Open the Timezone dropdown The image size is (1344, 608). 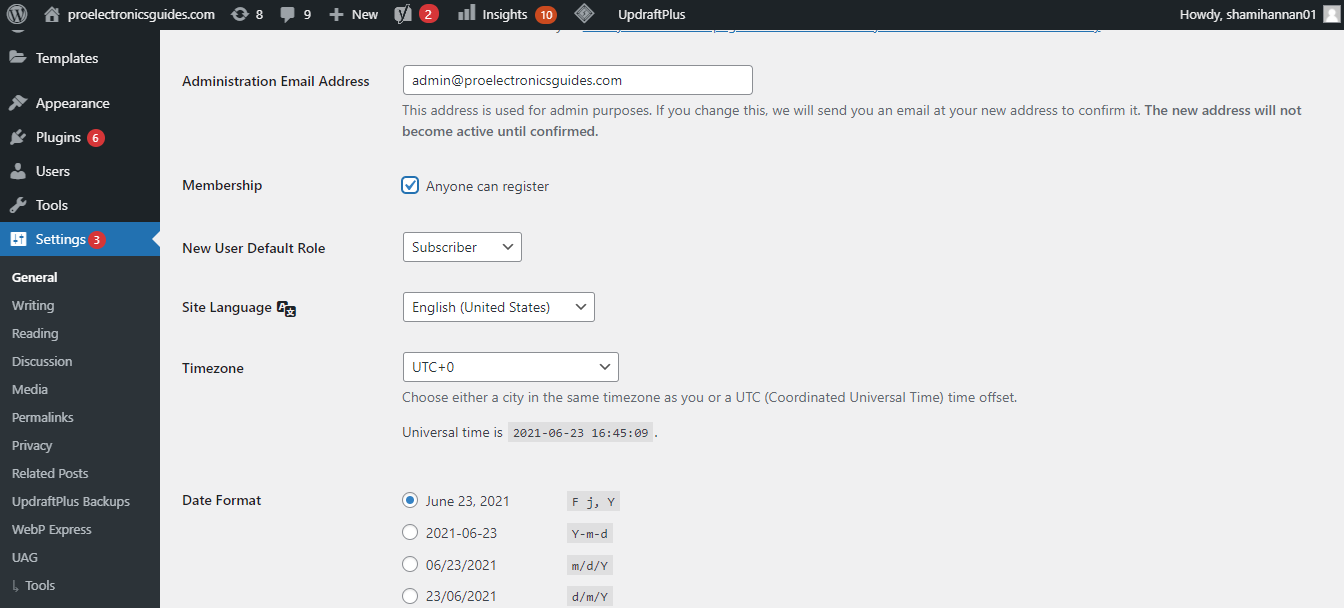[x=510, y=367]
